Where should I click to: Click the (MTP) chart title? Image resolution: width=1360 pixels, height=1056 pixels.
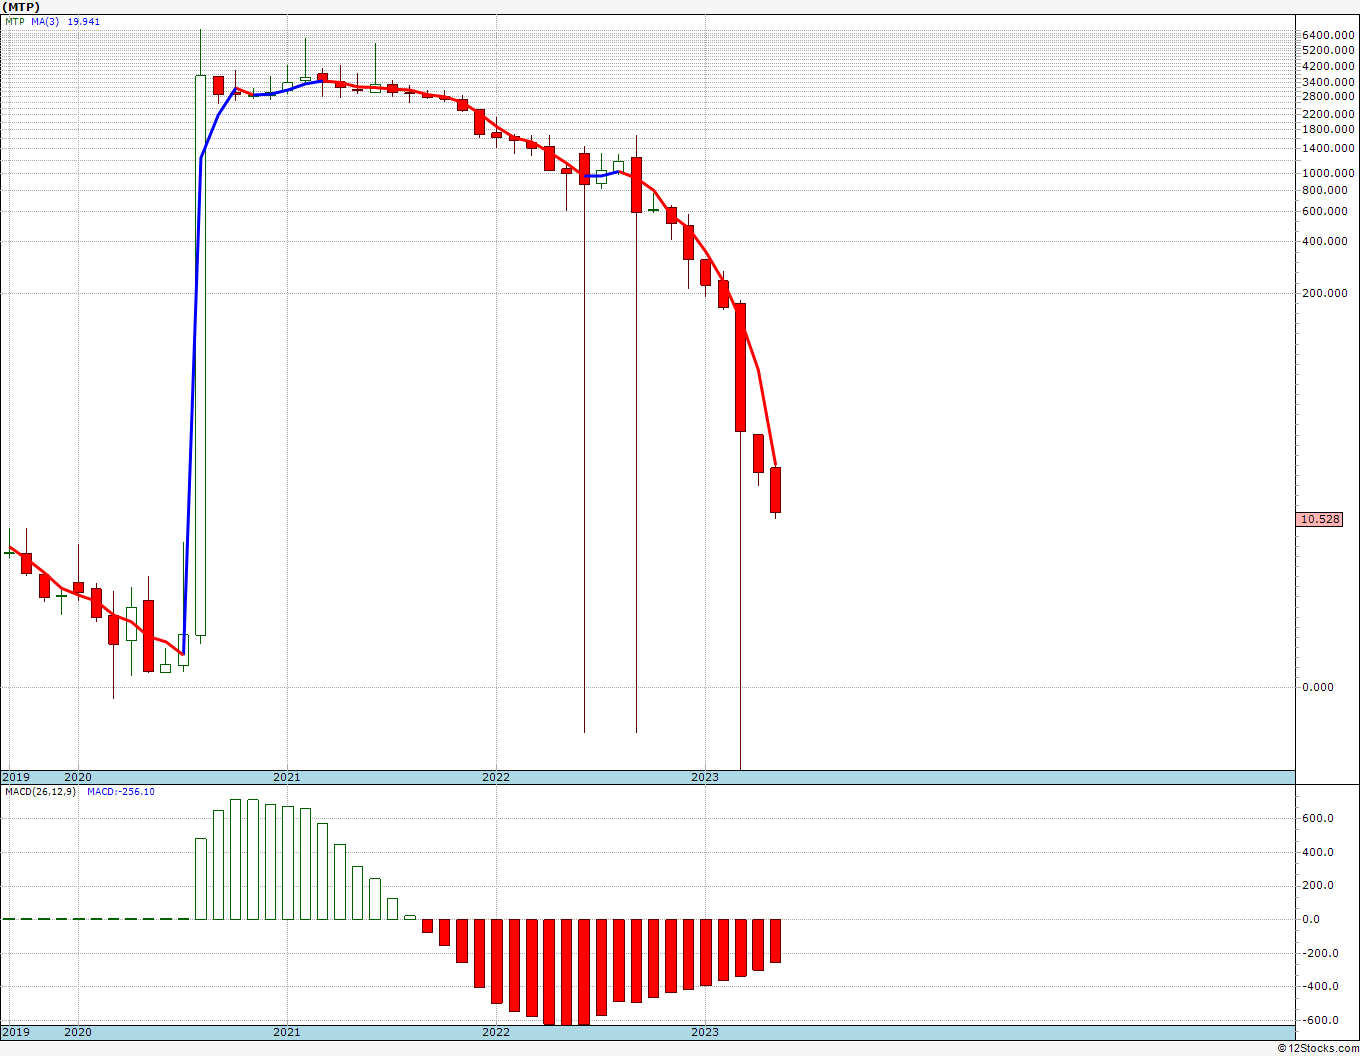pyautogui.click(x=21, y=6)
